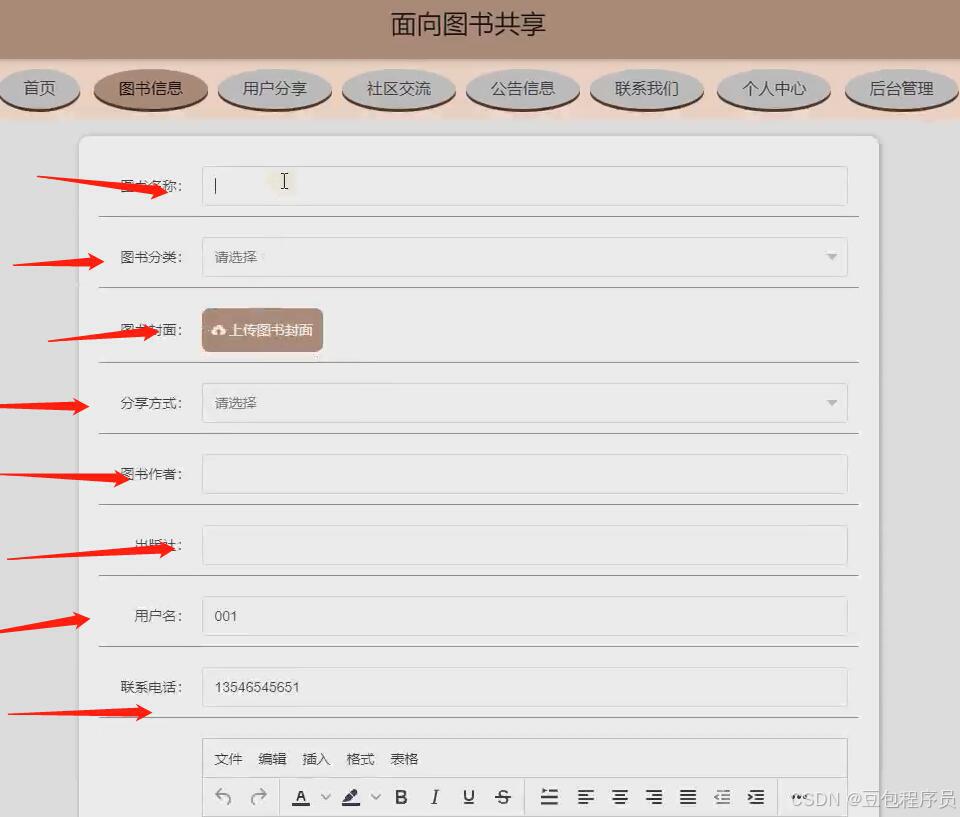Apply Strikethrough formatting in the editor
This screenshot has height=817, width=960.
click(503, 797)
